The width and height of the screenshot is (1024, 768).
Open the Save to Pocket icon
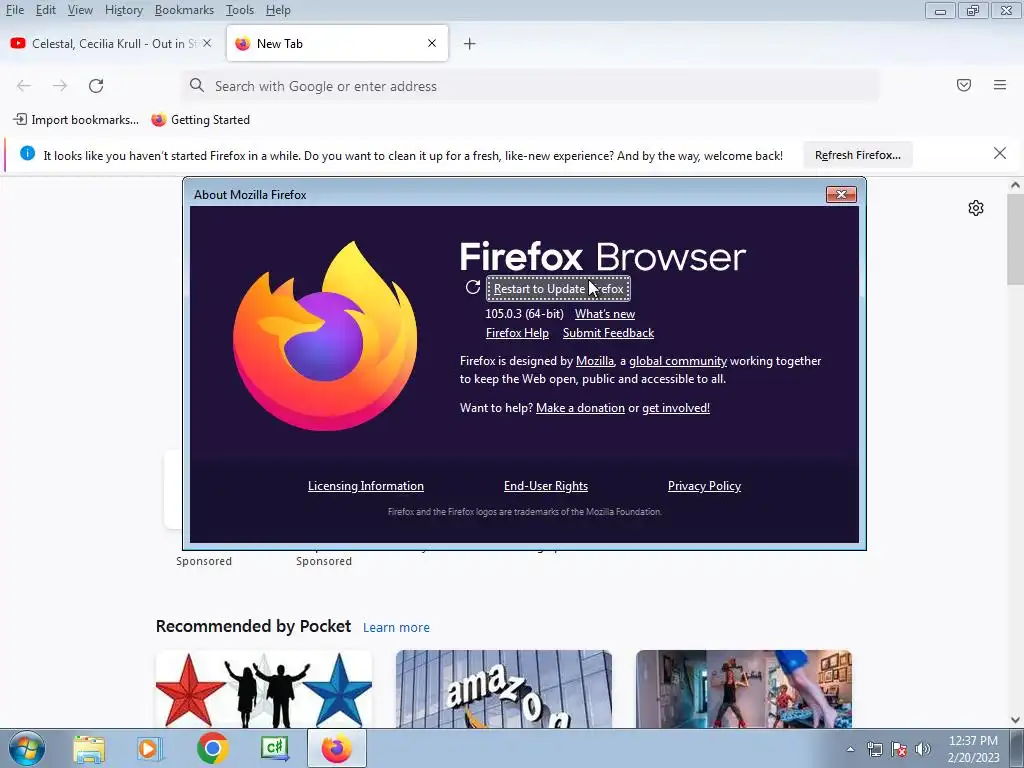point(964,85)
